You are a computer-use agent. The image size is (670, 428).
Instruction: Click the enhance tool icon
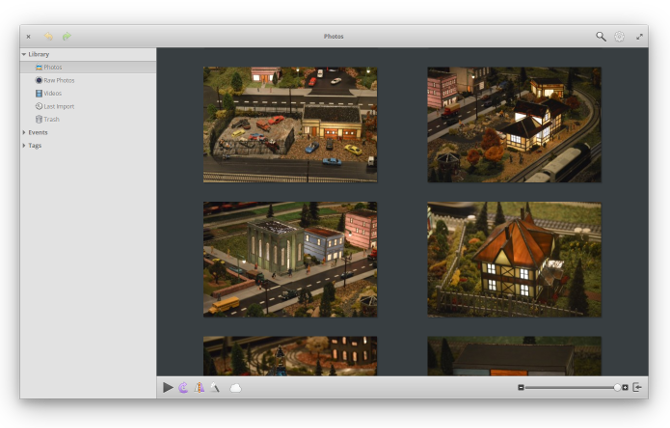[215, 387]
